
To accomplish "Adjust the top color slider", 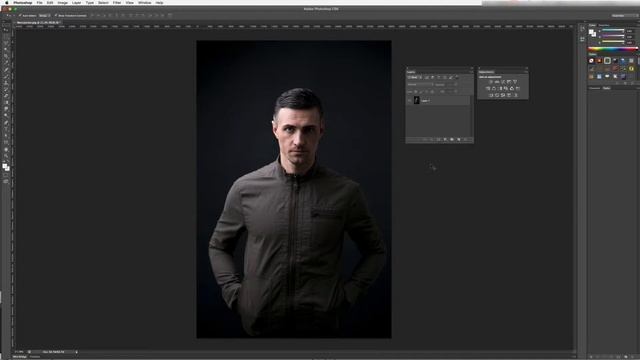I will tap(613, 30).
